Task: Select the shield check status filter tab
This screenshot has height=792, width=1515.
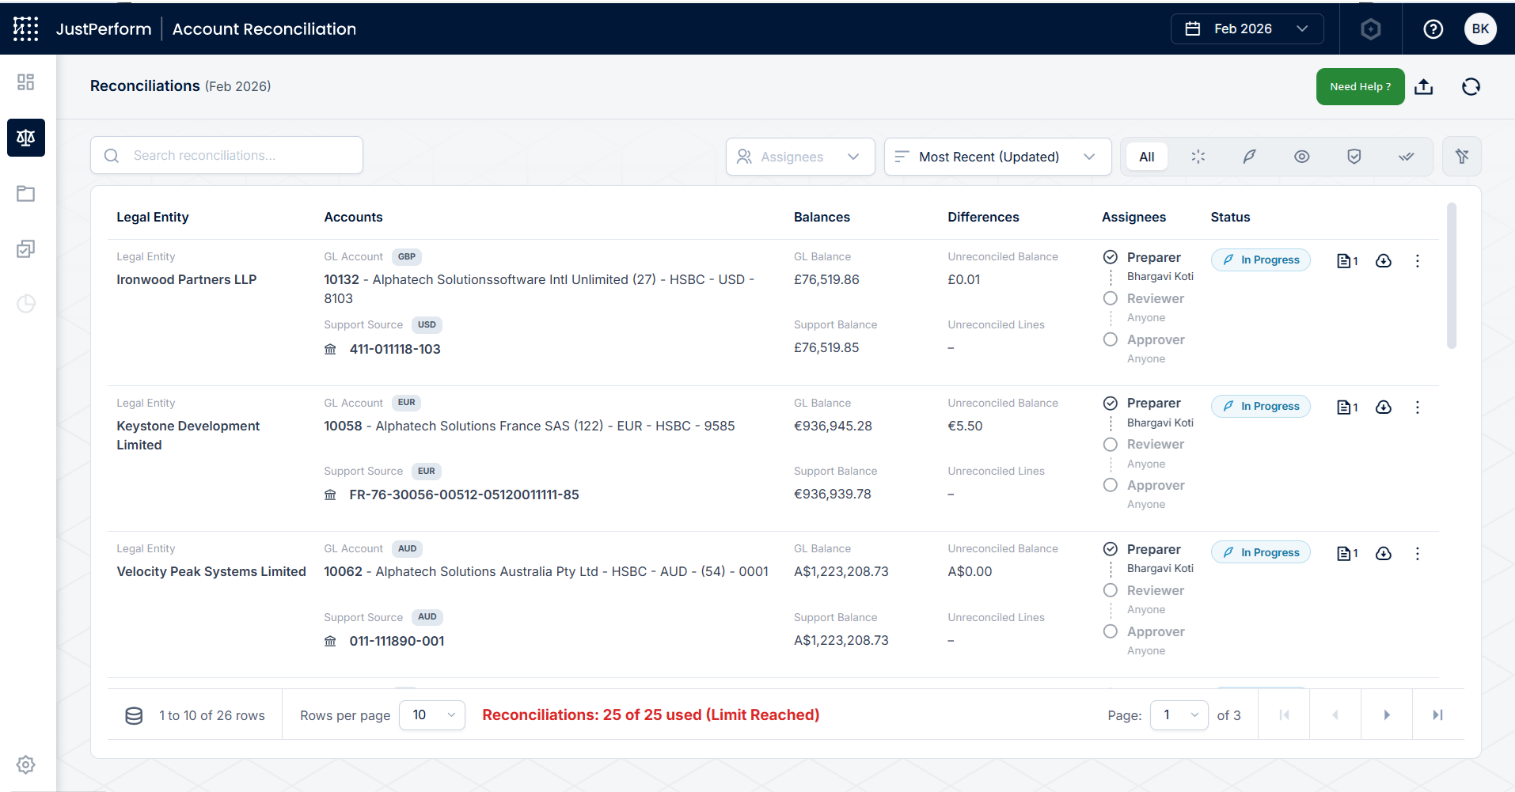Action: pyautogui.click(x=1354, y=157)
